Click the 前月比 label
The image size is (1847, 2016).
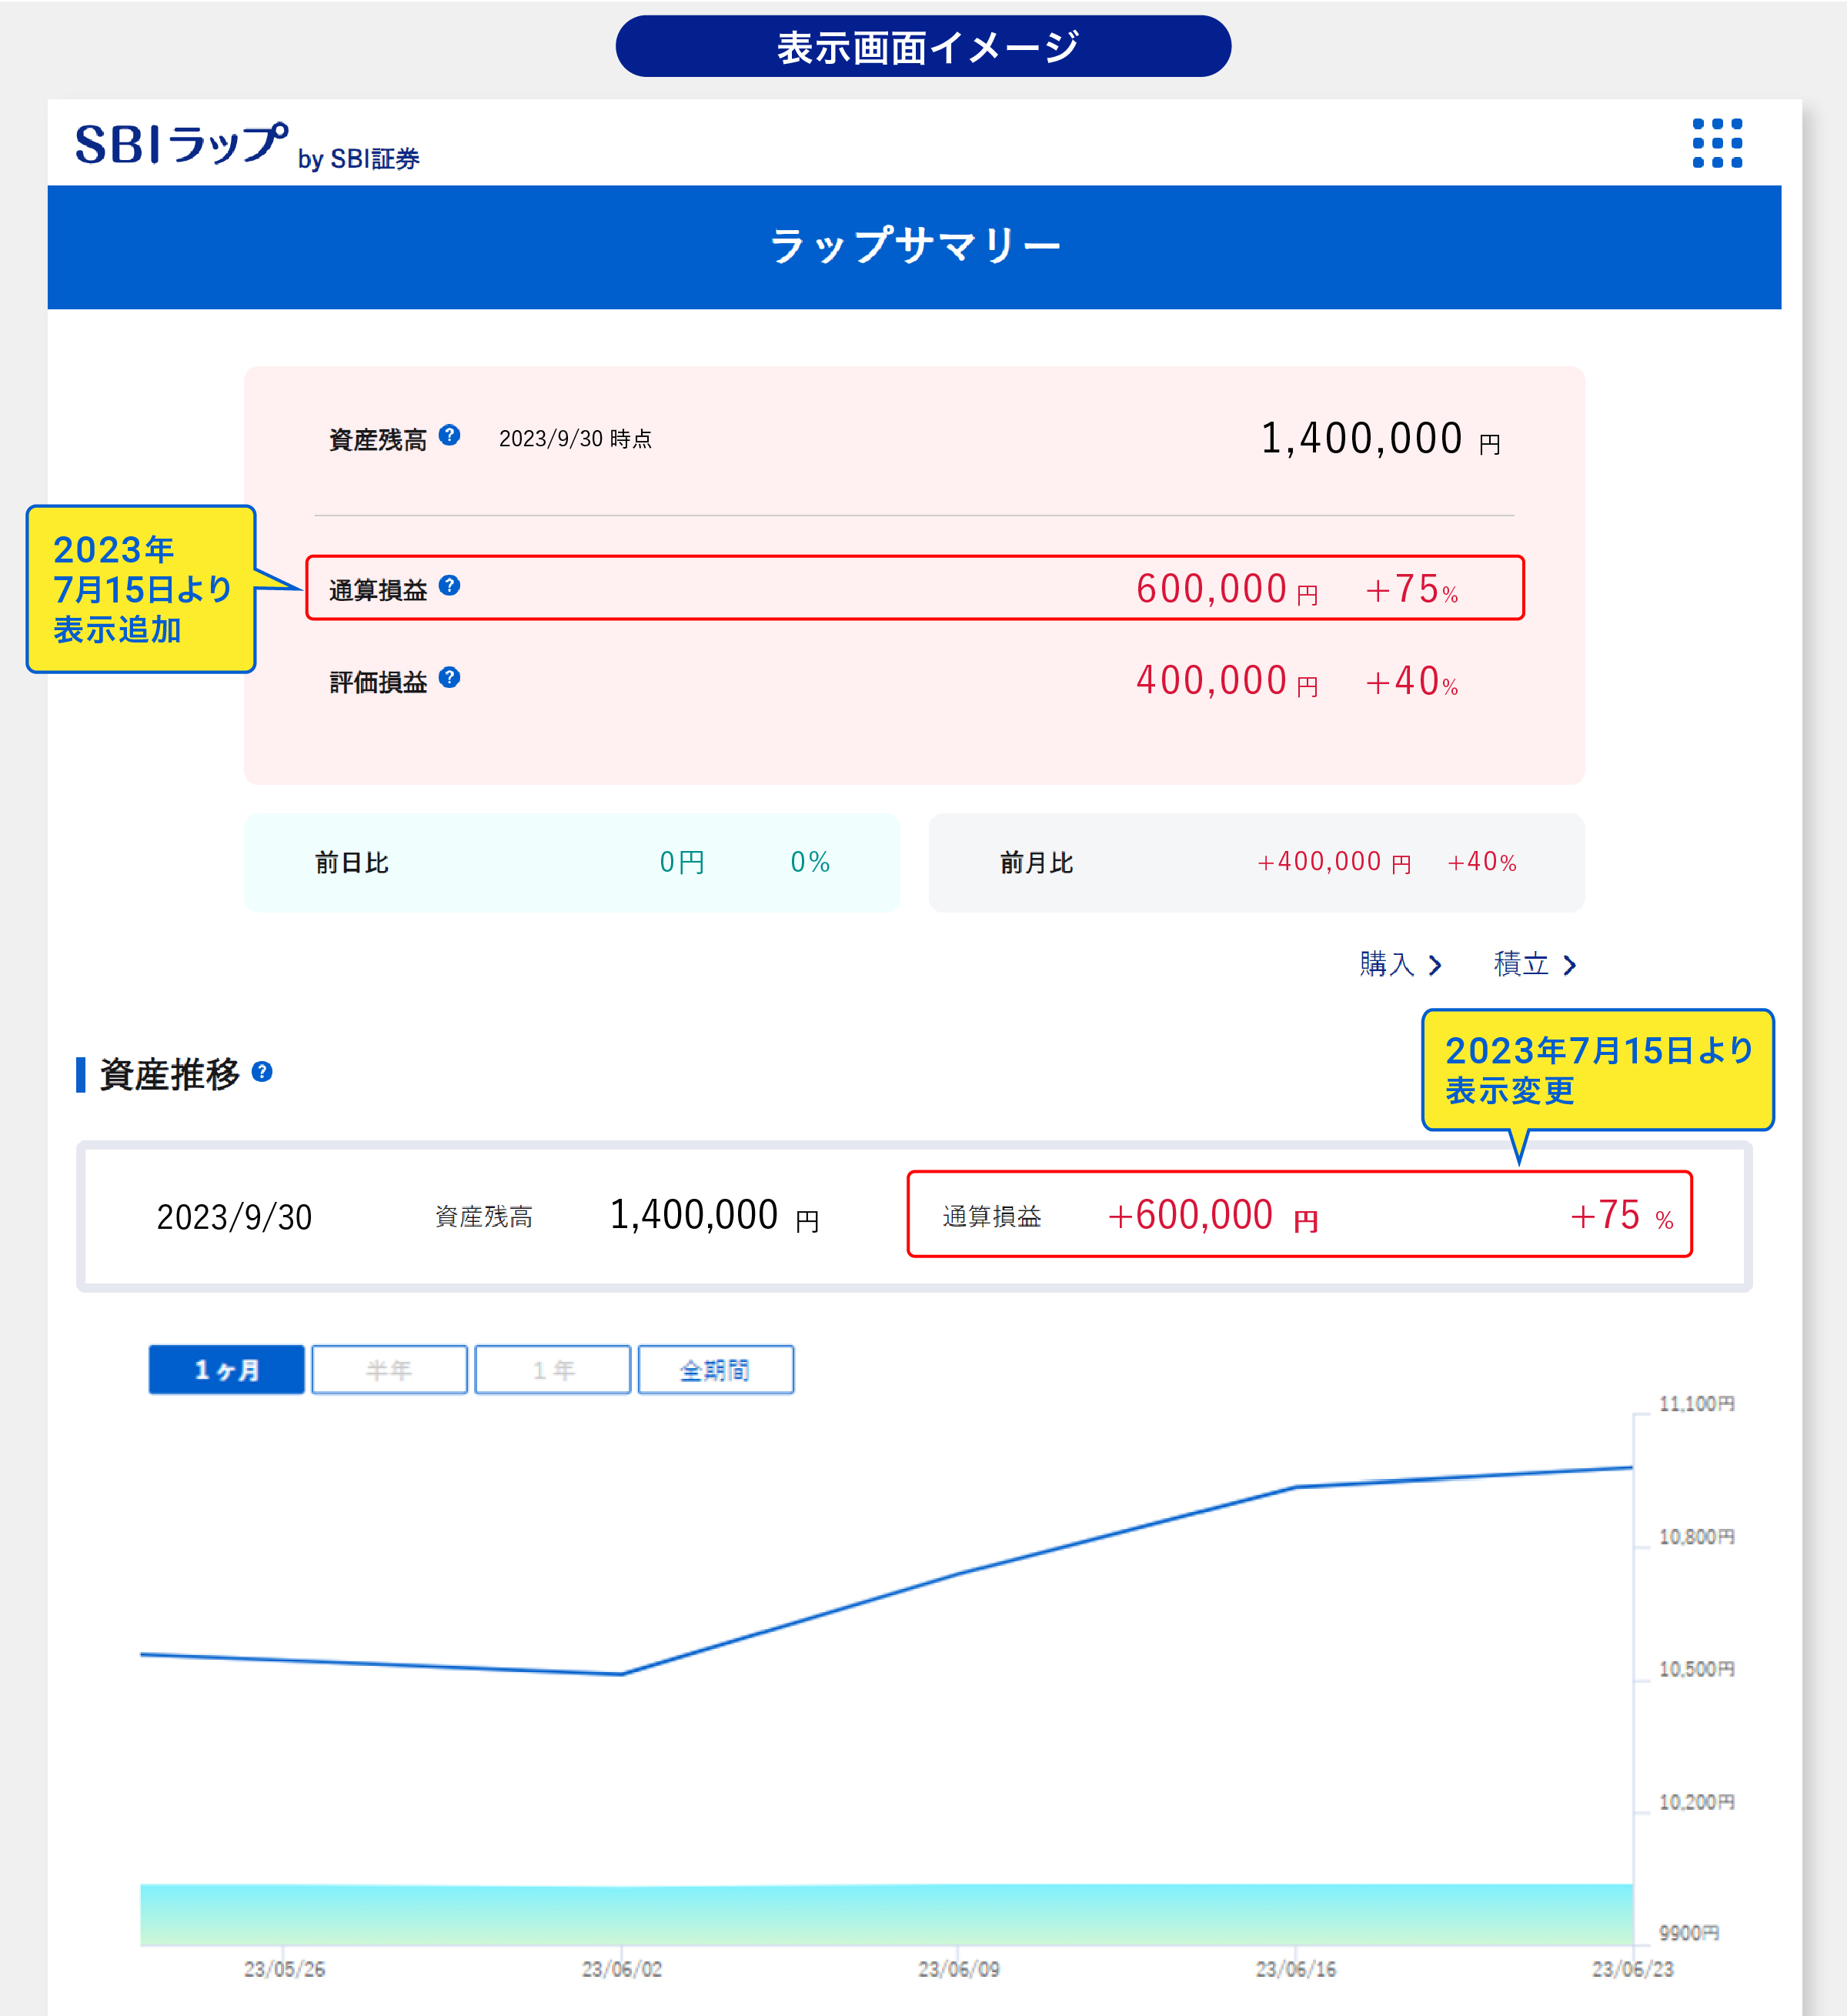tap(1037, 863)
